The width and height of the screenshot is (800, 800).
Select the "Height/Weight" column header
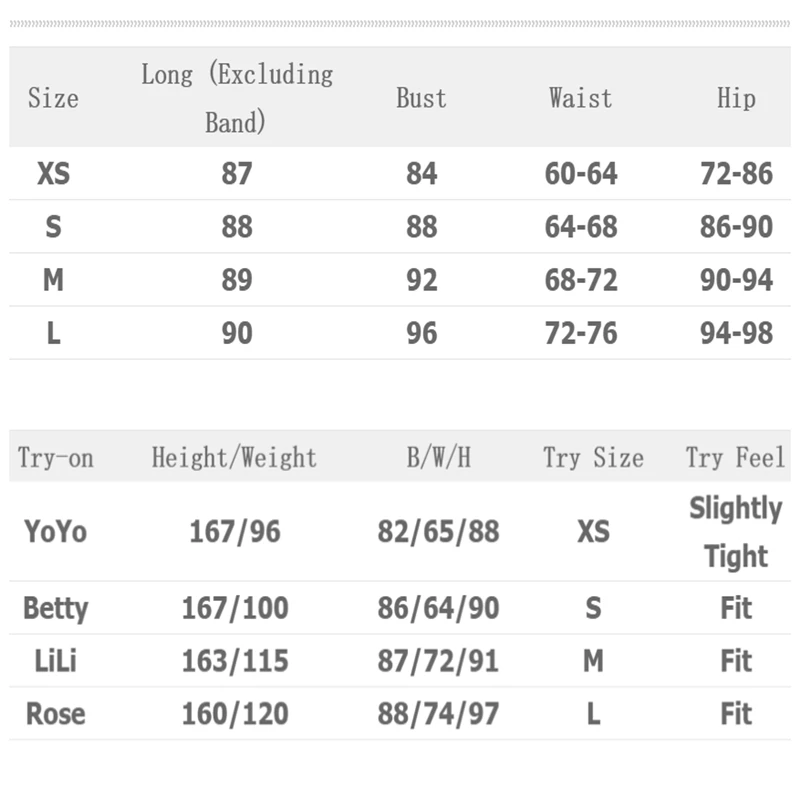click(234, 458)
